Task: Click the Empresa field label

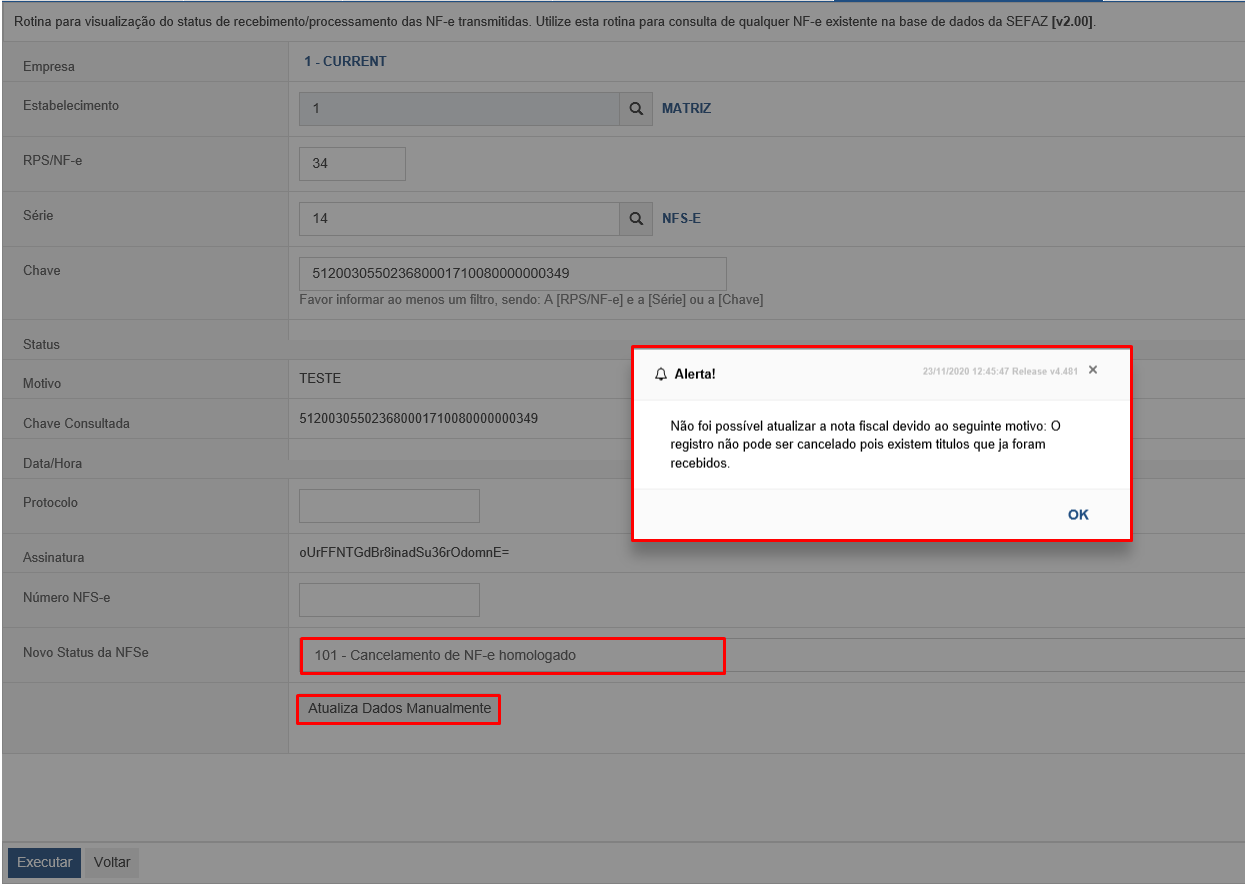Action: point(49,67)
